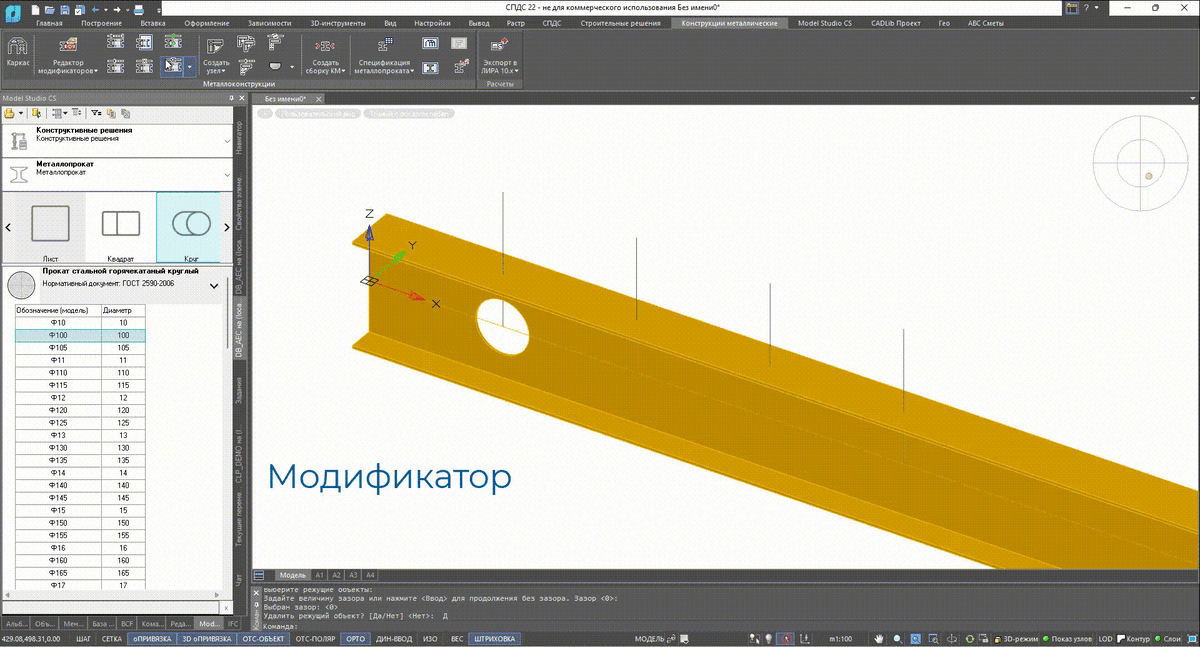Toggle ДИН-ВВОД dynamic input

point(395,638)
